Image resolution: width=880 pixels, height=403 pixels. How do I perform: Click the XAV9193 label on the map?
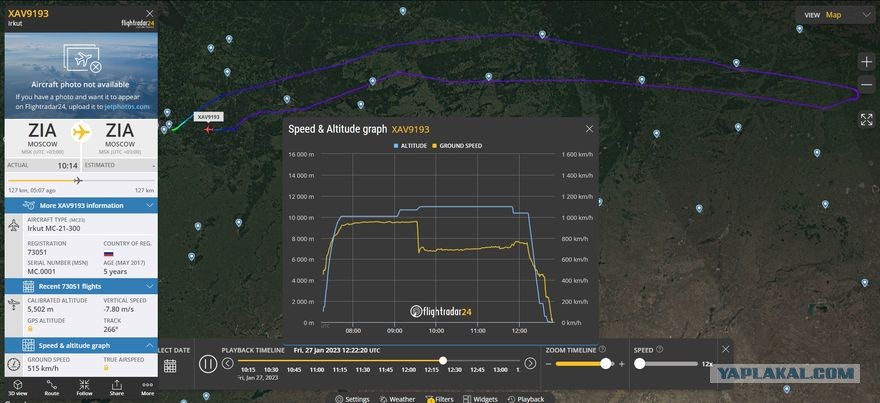tap(208, 117)
